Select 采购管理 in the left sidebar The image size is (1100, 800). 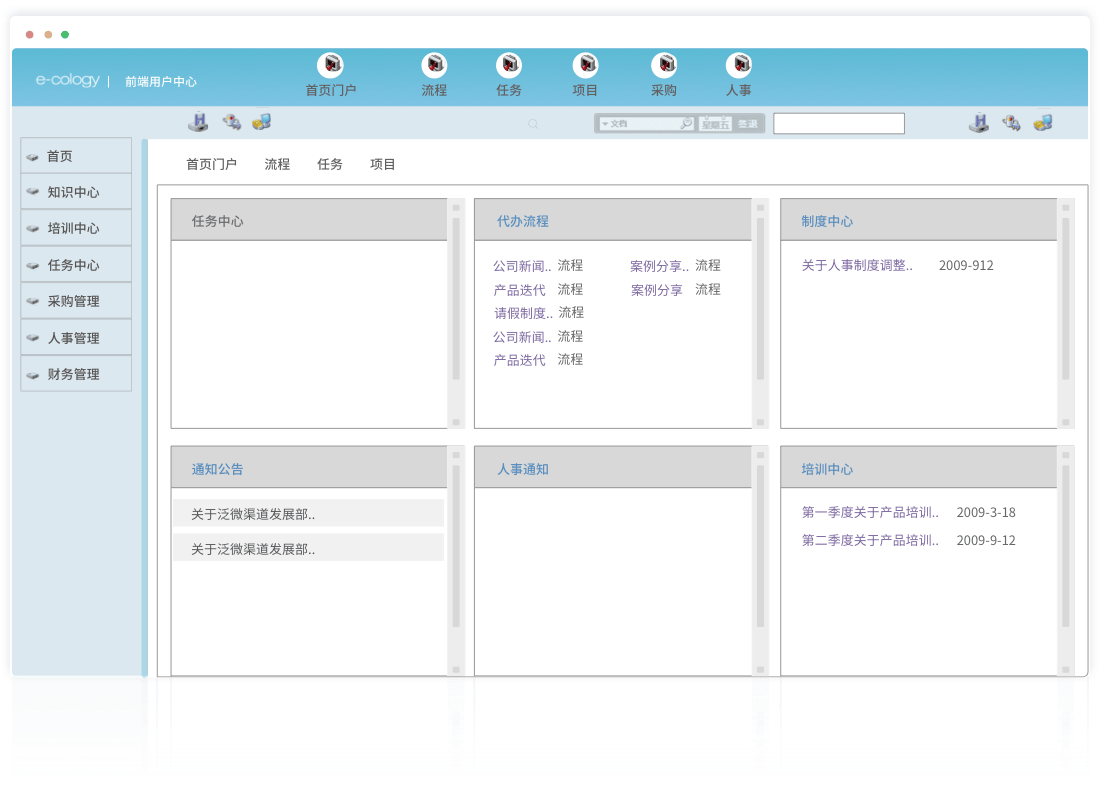click(76, 301)
